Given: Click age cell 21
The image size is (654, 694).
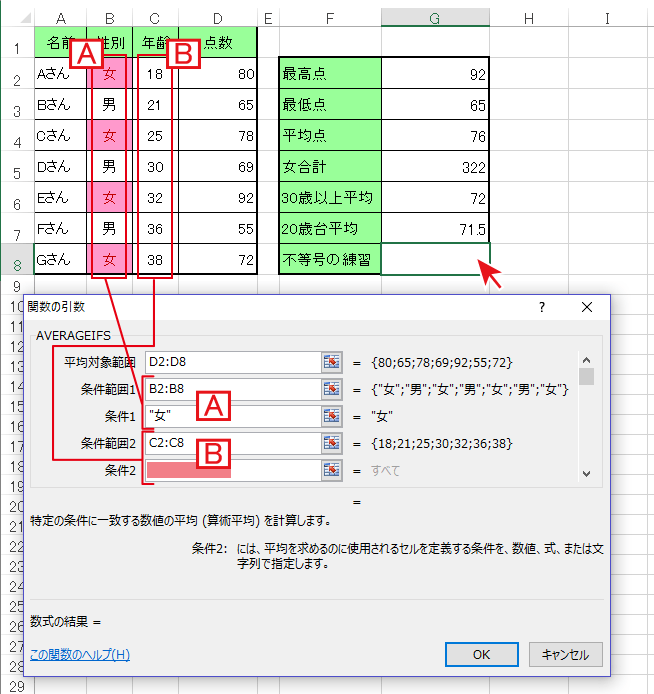Looking at the screenshot, I should (x=155, y=104).
